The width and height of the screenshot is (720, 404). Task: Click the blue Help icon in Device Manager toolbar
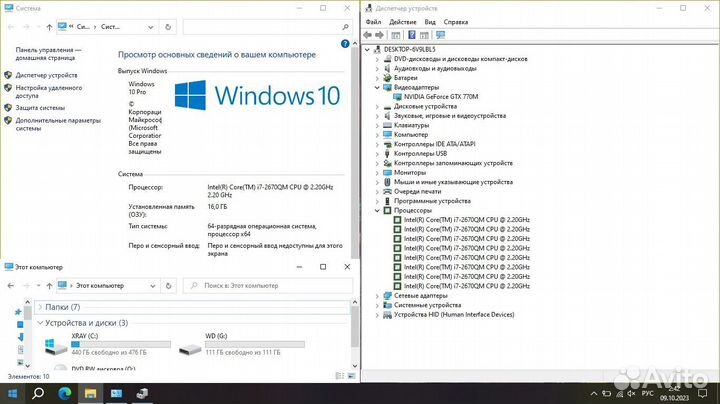pos(412,35)
